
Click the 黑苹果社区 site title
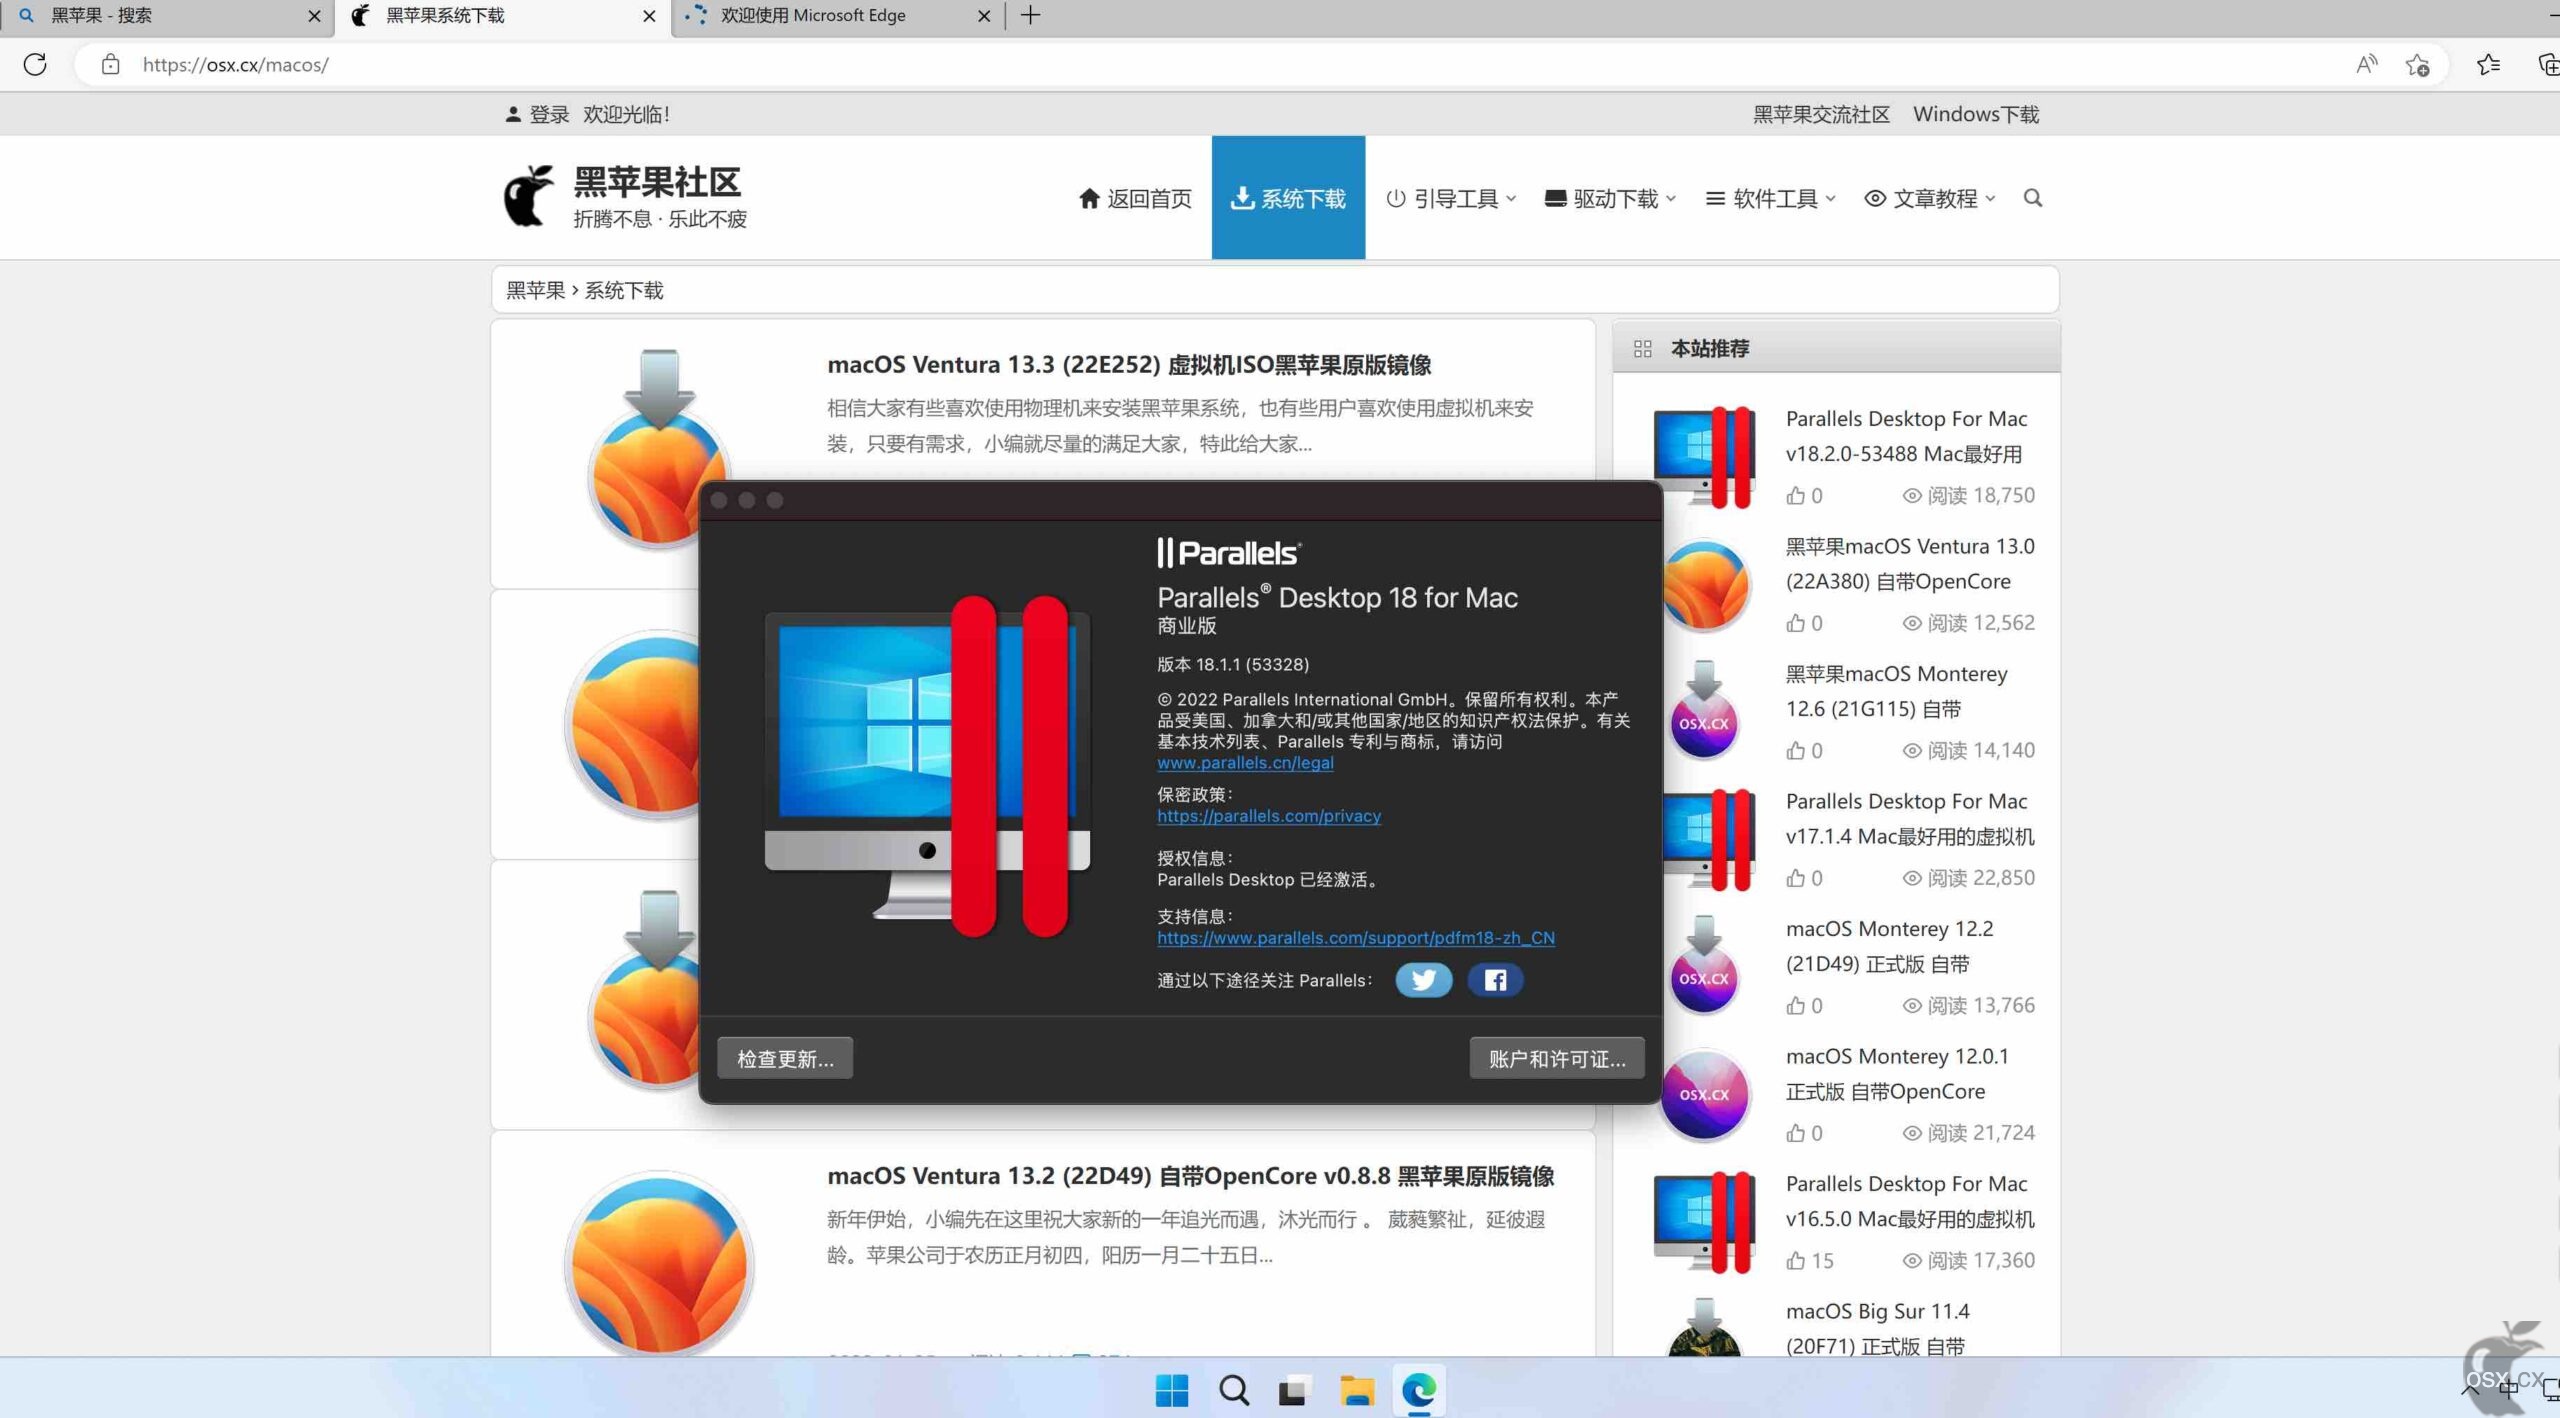(657, 182)
